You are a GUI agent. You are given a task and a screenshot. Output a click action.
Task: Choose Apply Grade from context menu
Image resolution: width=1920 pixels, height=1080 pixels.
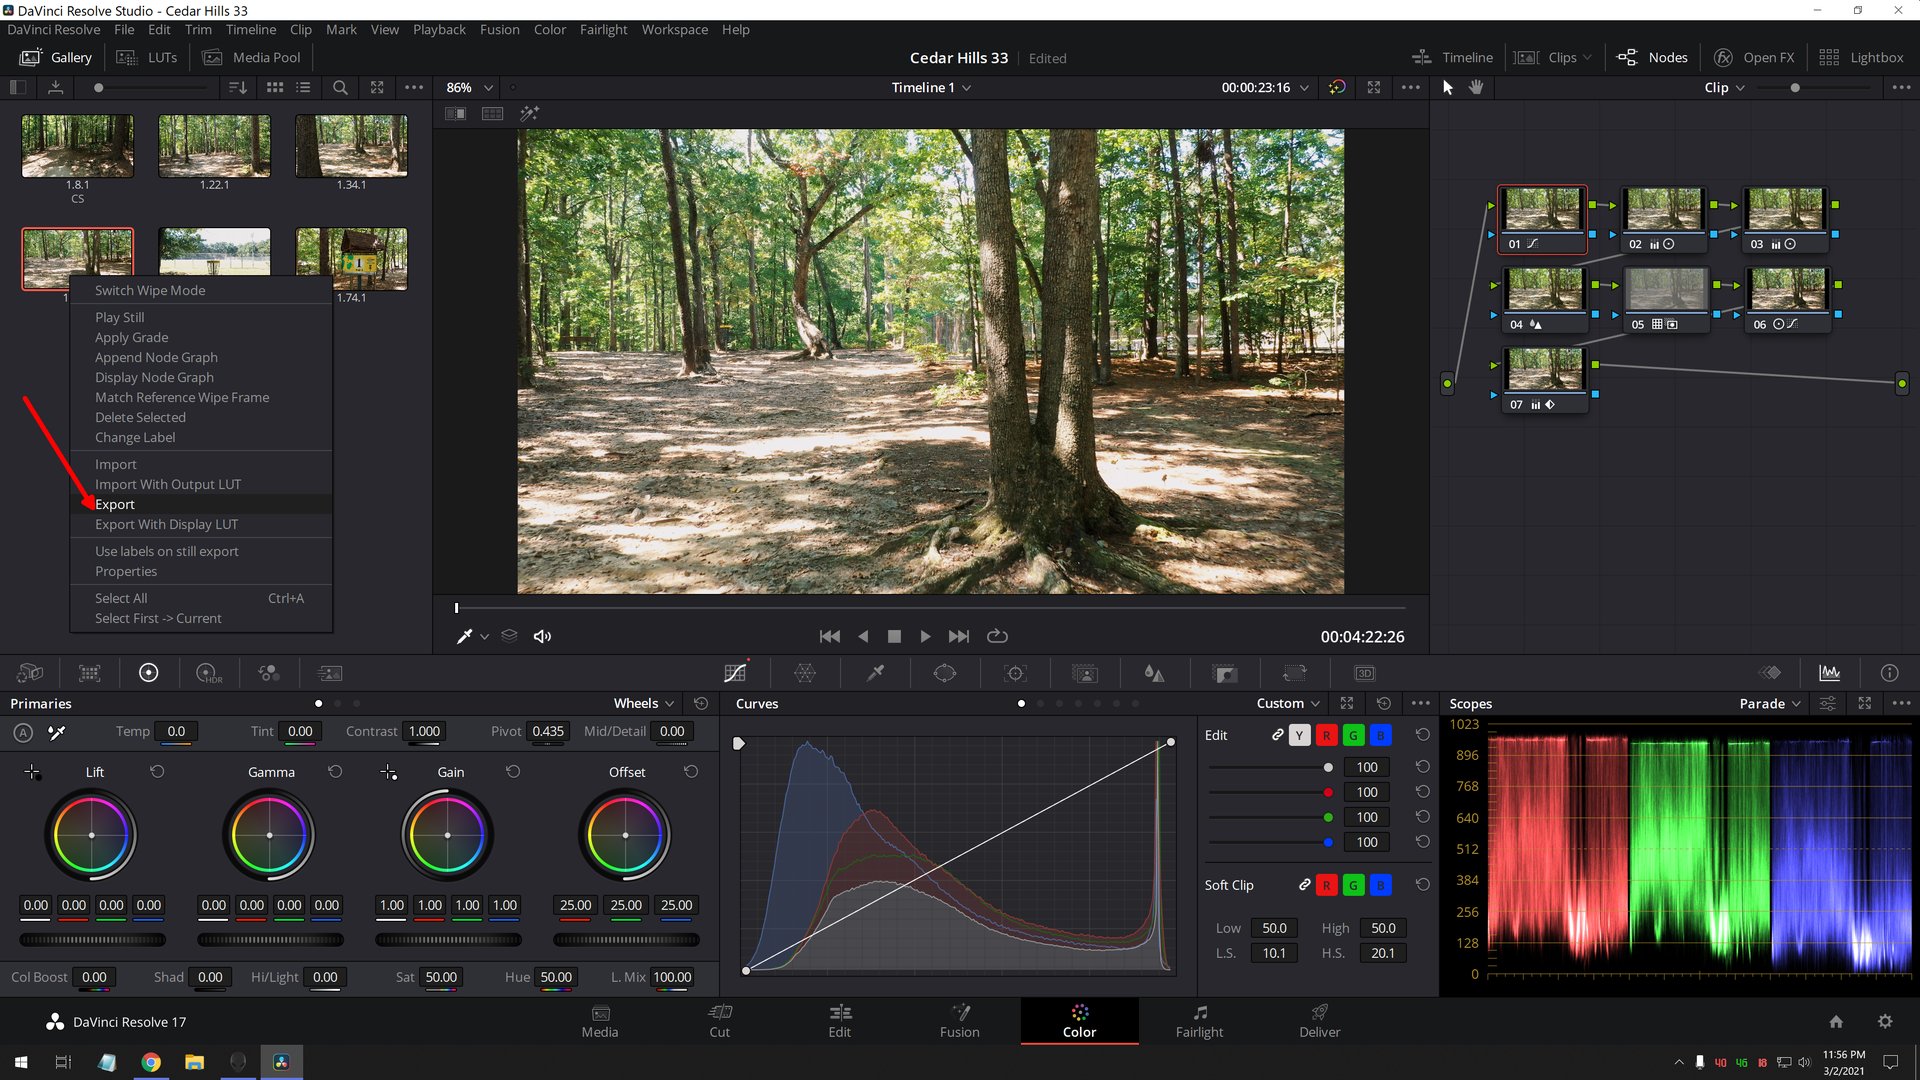pos(131,338)
